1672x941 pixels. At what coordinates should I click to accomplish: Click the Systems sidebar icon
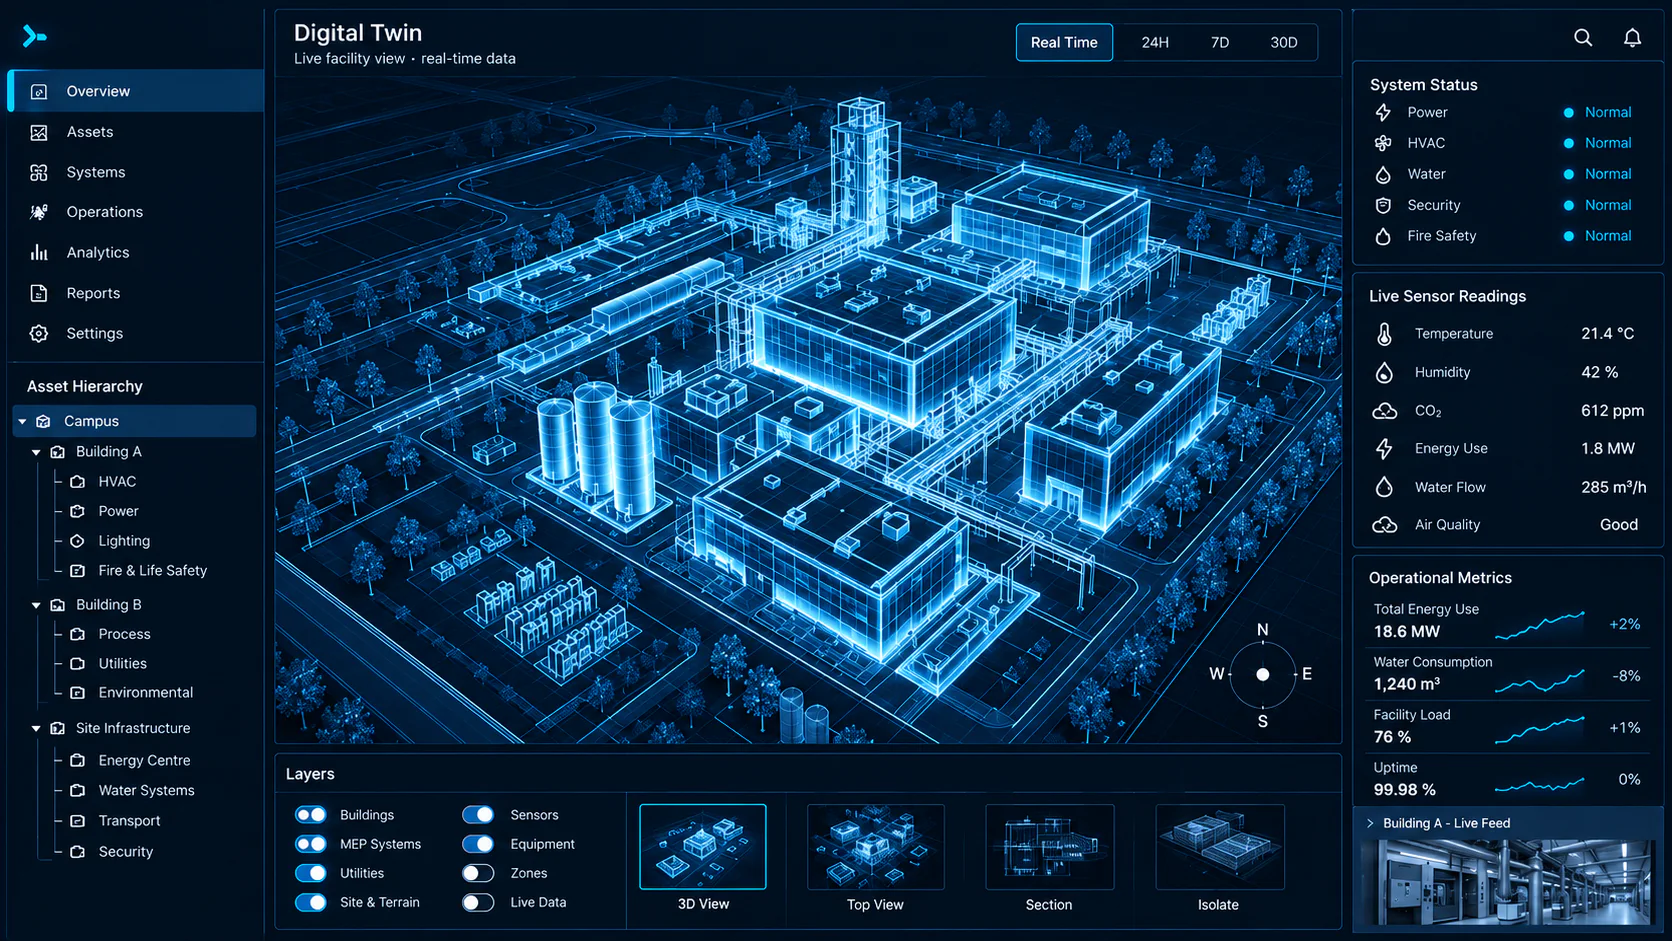(39, 173)
